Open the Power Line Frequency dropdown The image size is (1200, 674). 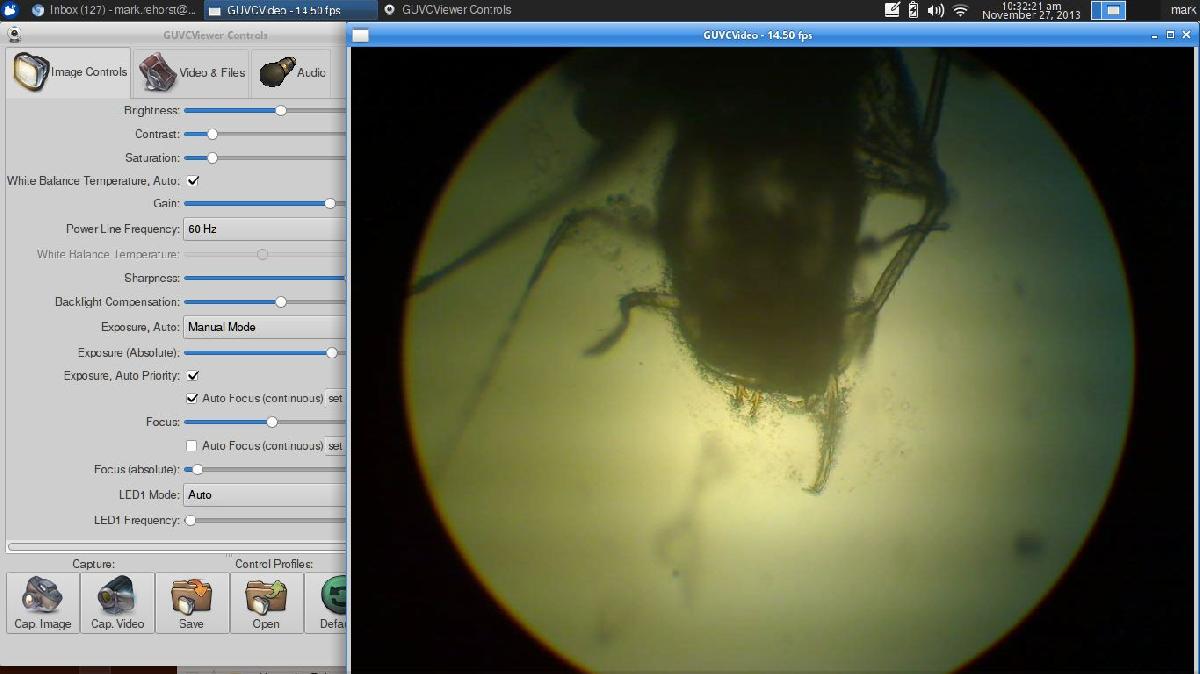[x=264, y=229]
